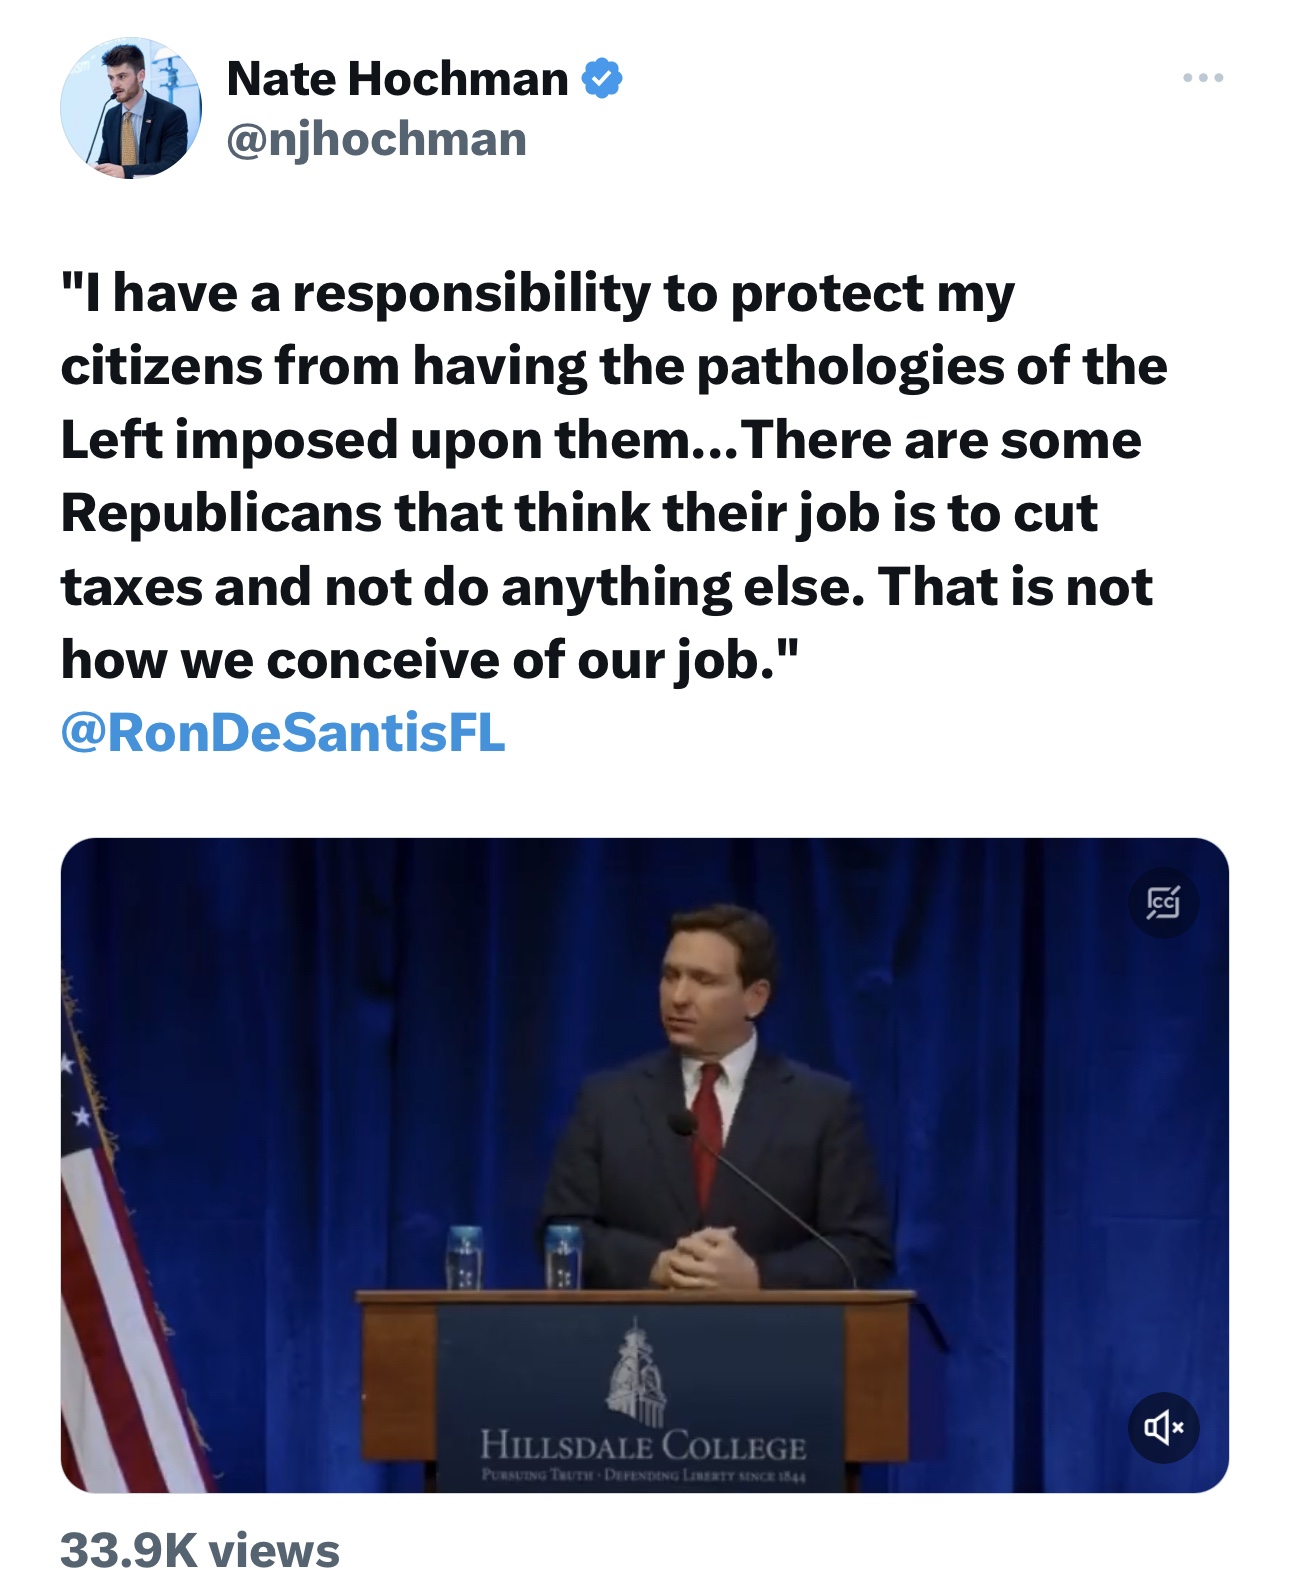Screen dimensions: 1290x1594
Task: Click the blue verified checkmark badge
Action: [x=602, y=79]
